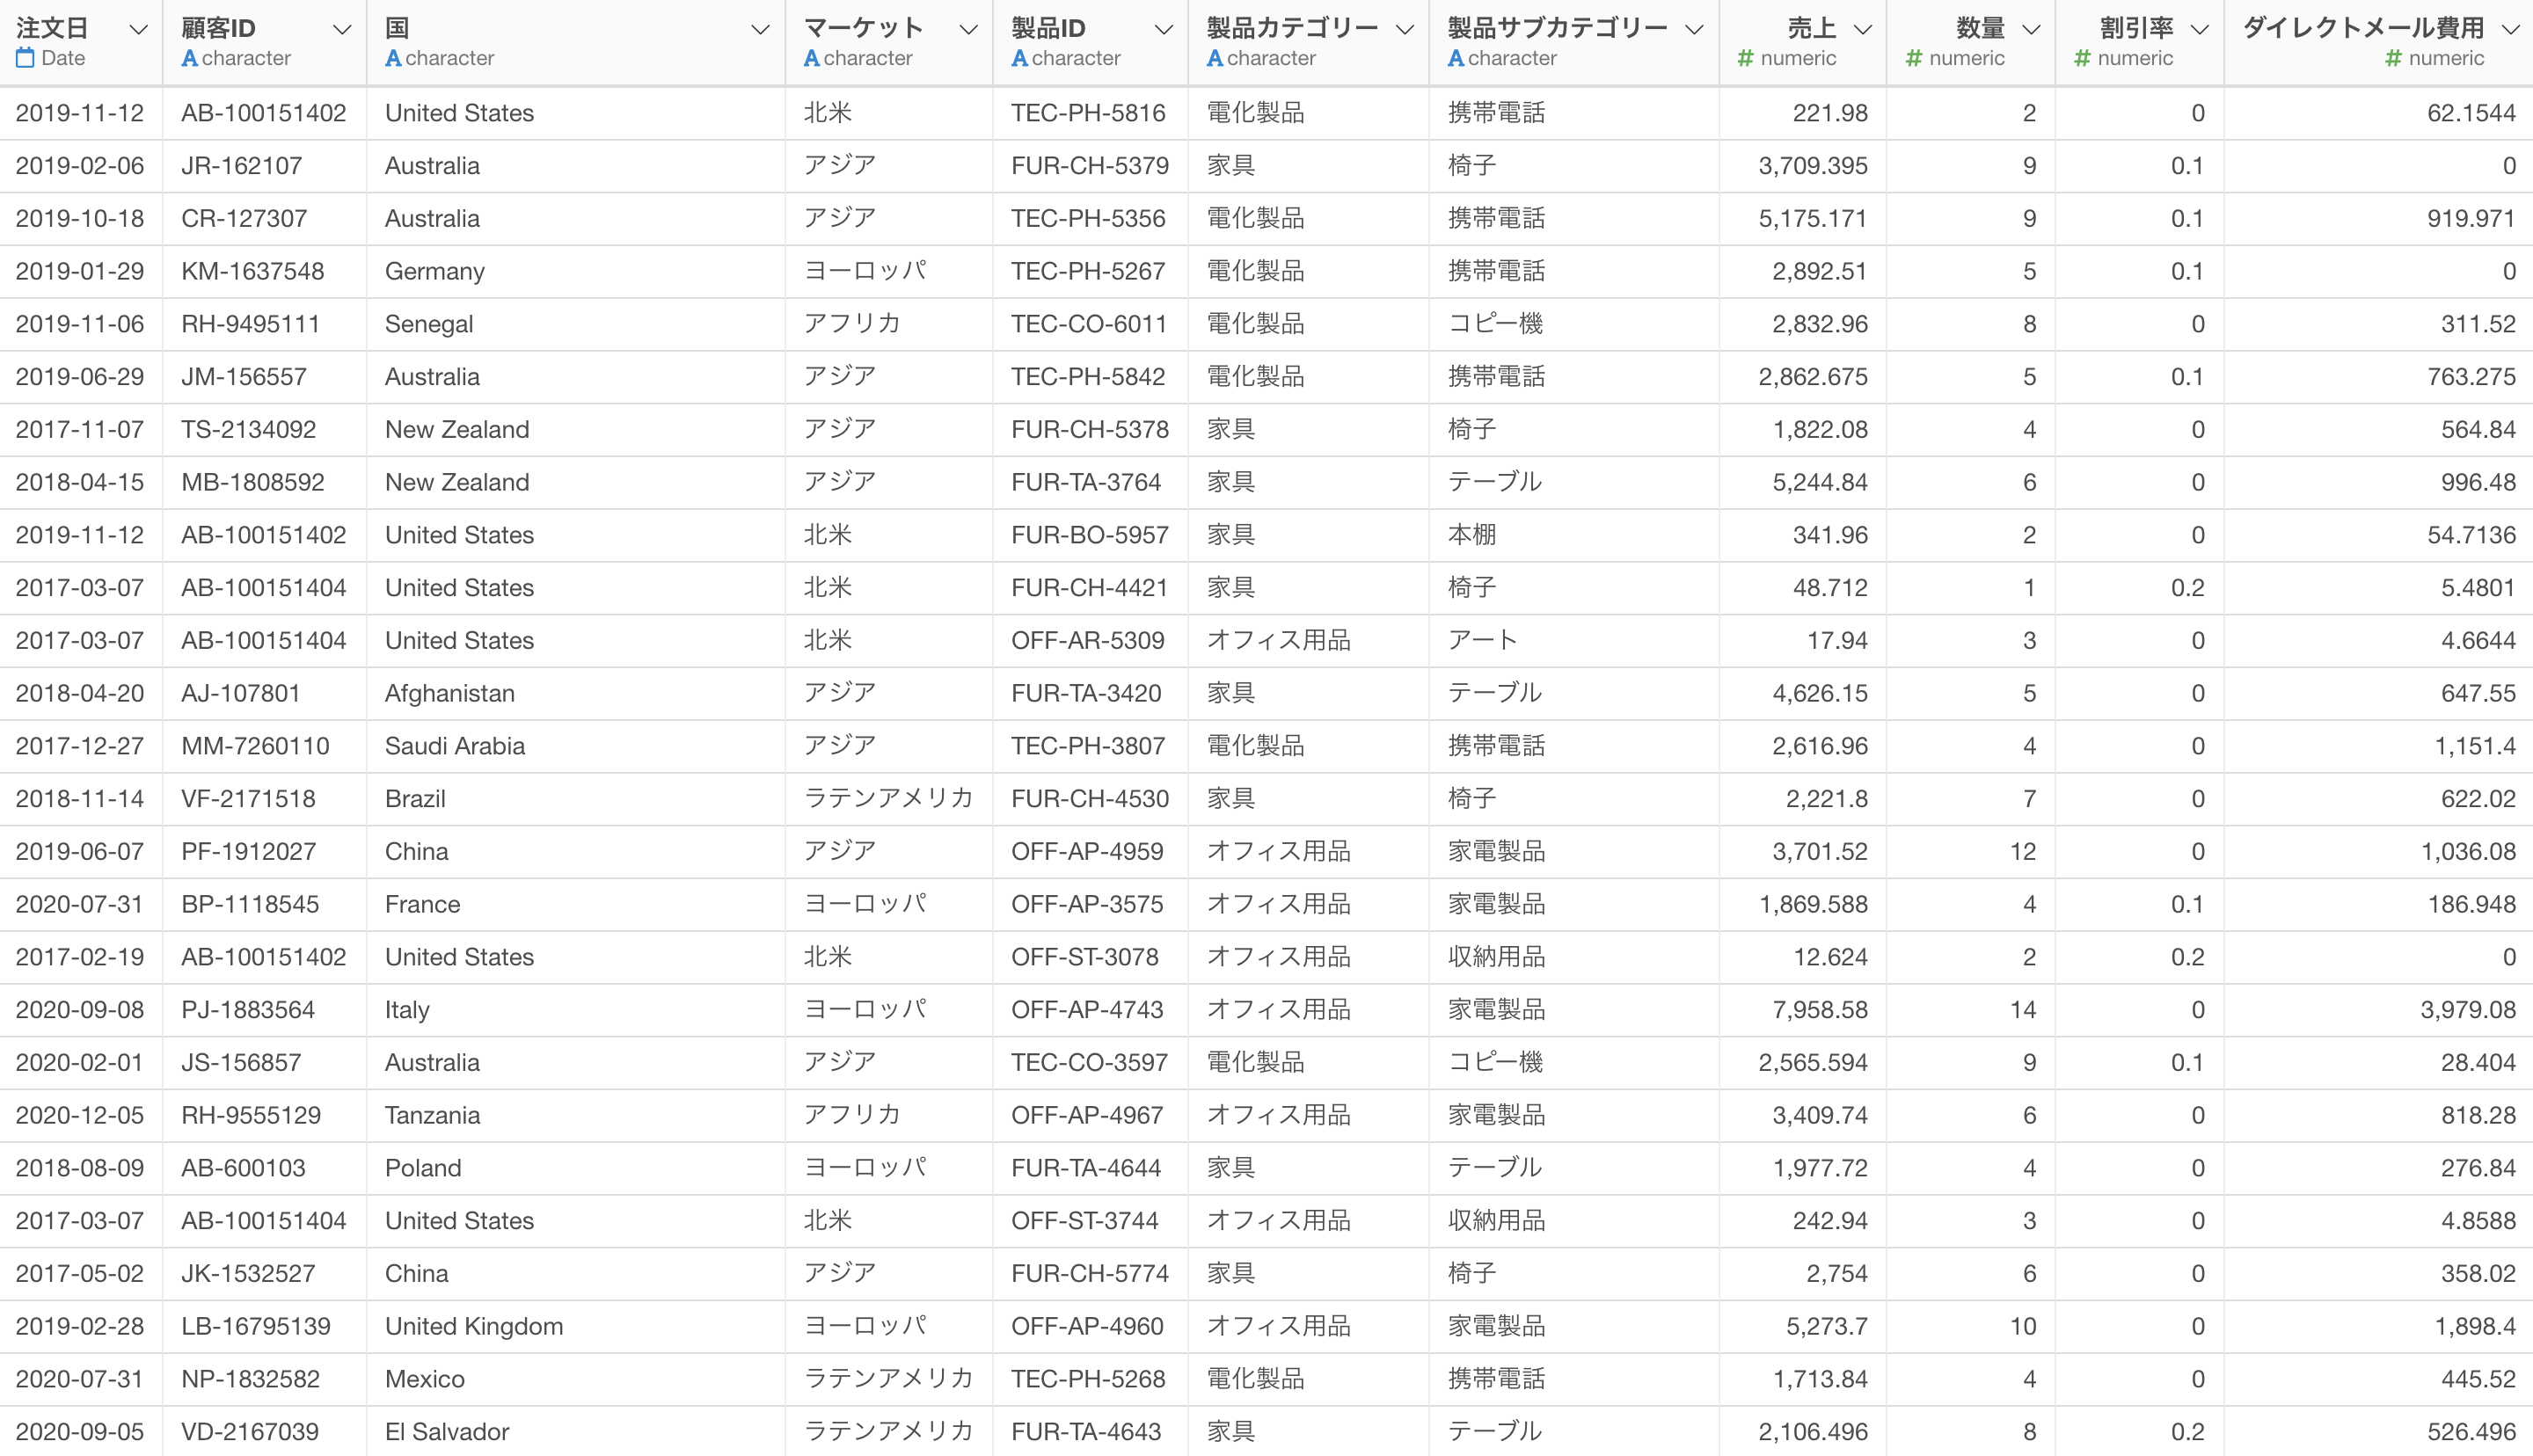Open the 国 column dropdown arrow
This screenshot has height=1456, width=2533.
pyautogui.click(x=760, y=30)
